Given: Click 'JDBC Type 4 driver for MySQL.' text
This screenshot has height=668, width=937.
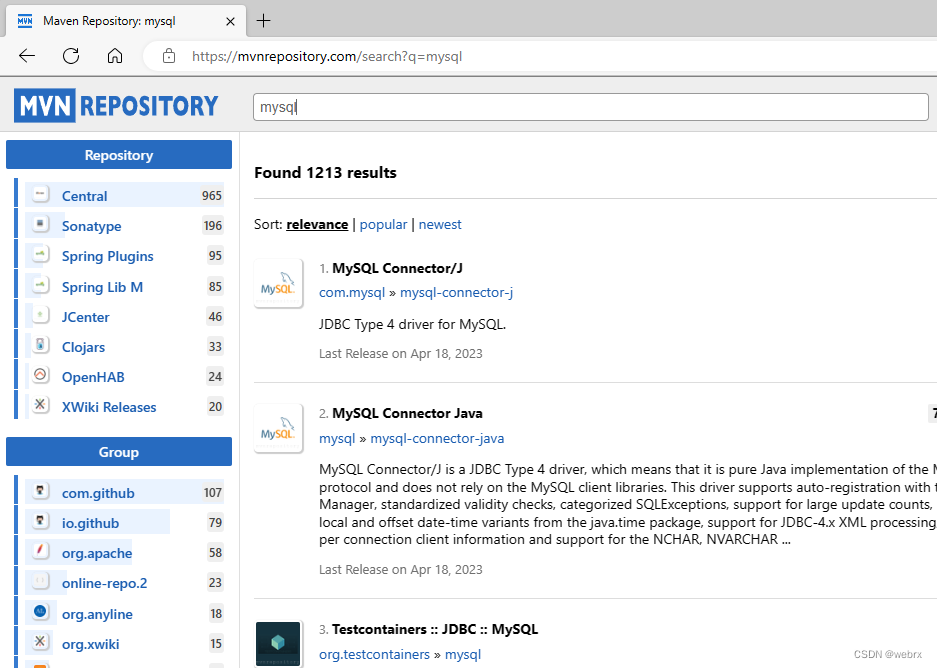Looking at the screenshot, I should point(412,324).
